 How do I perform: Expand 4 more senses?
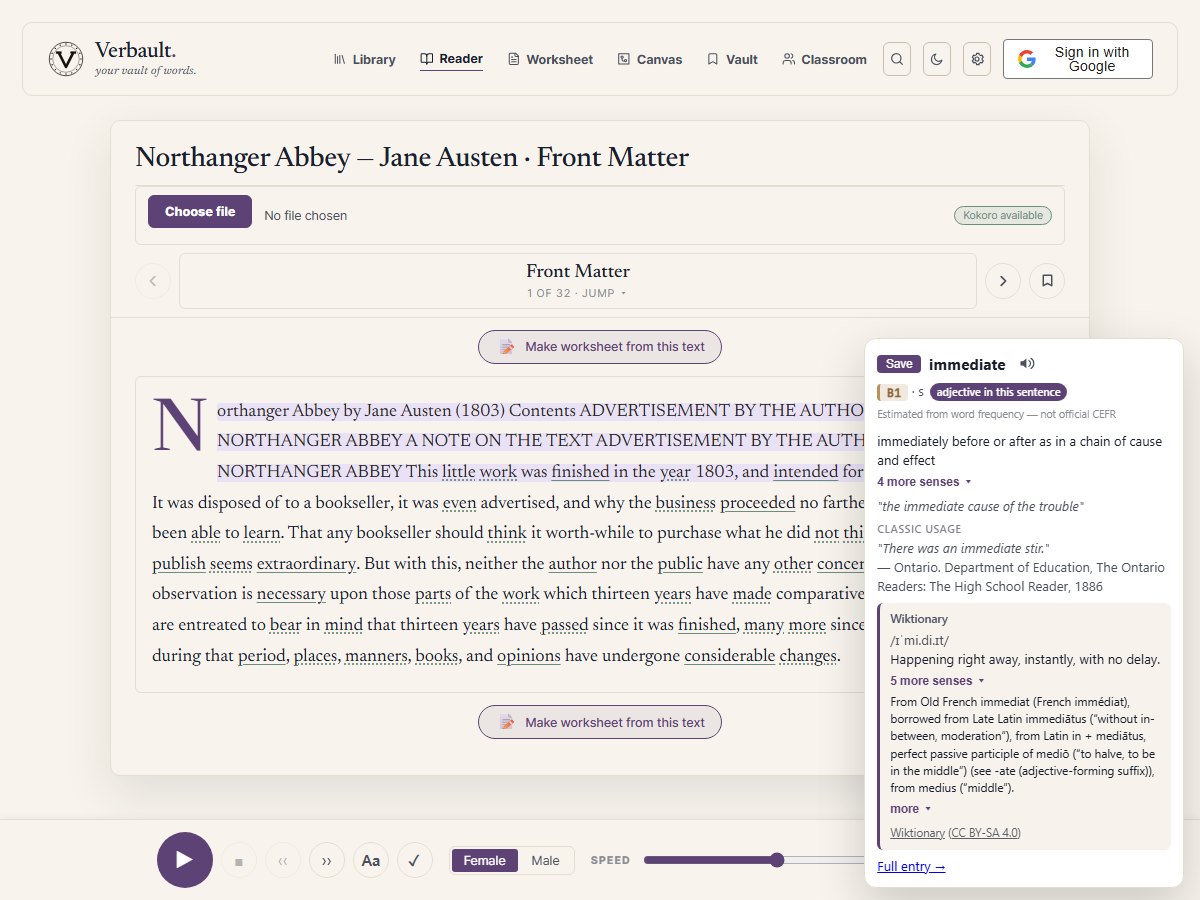tap(924, 482)
